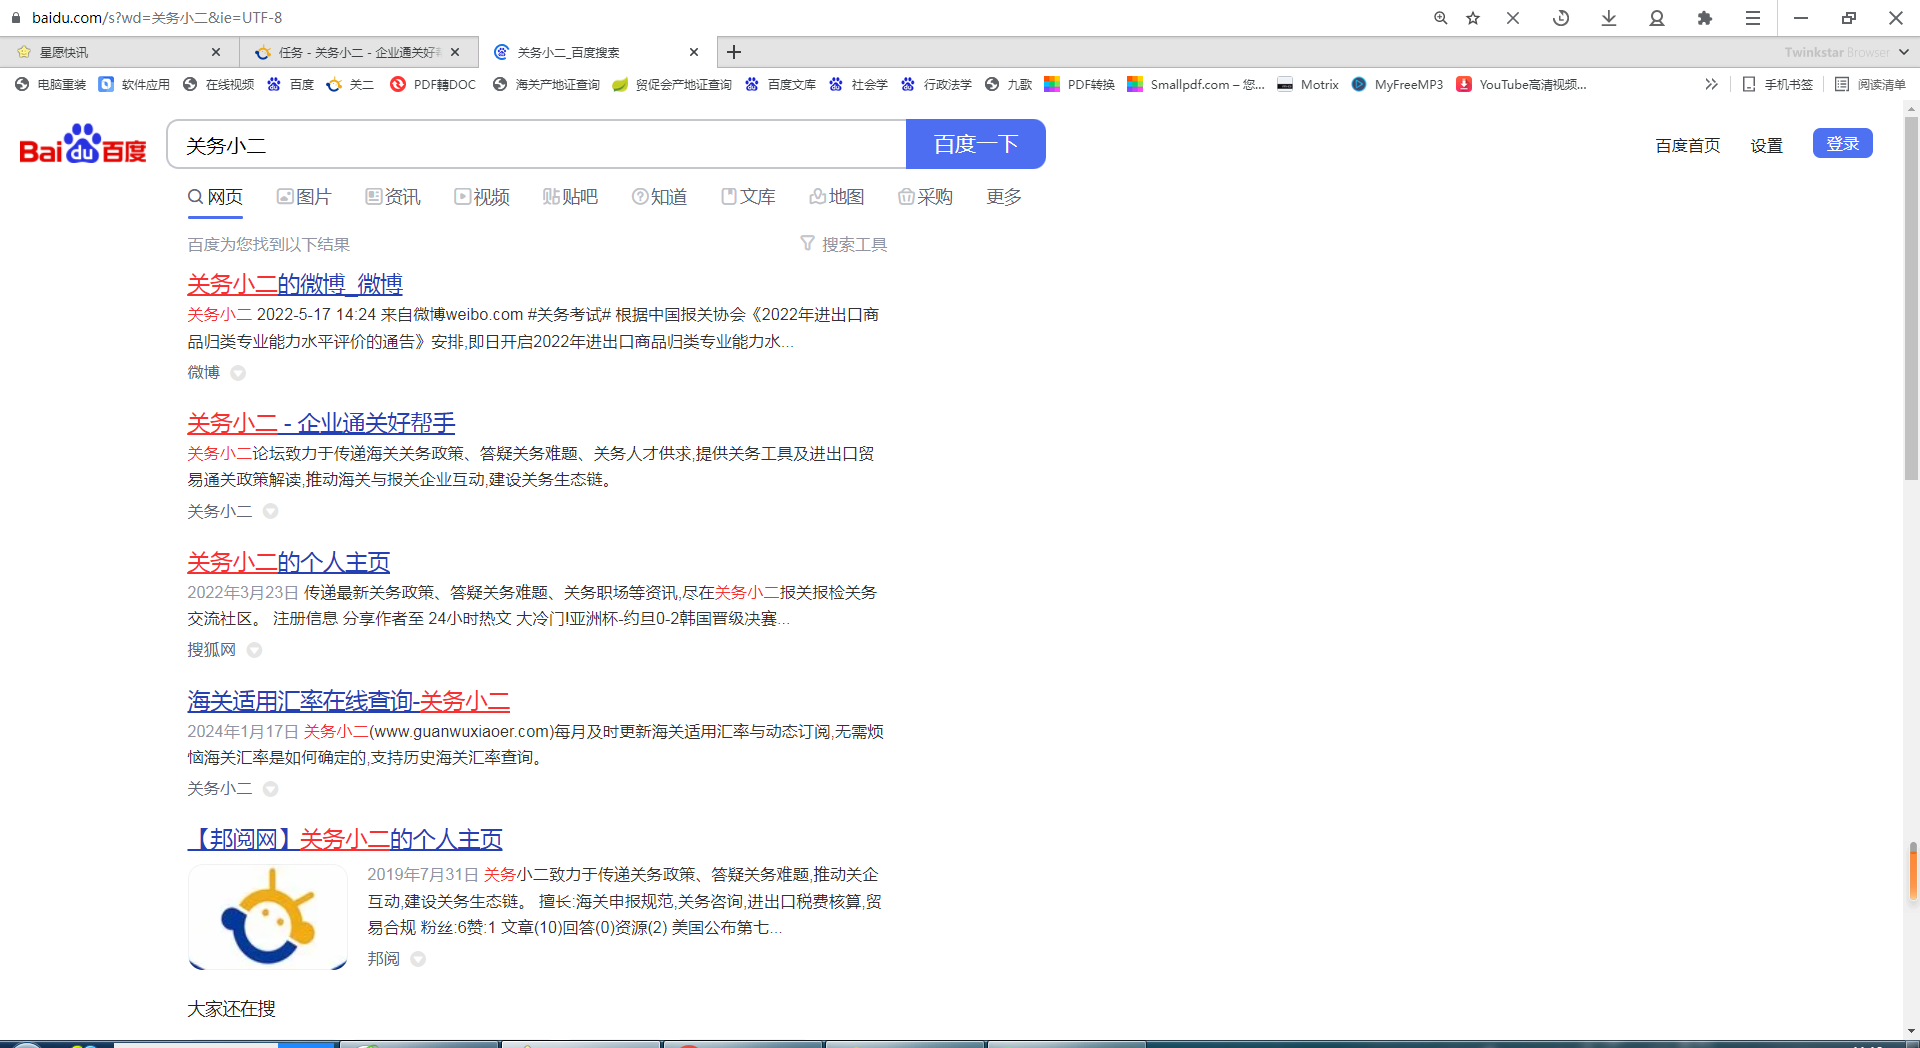Expand source dropdown next to 搜狐网
This screenshot has height=1048, width=1920.
254,650
